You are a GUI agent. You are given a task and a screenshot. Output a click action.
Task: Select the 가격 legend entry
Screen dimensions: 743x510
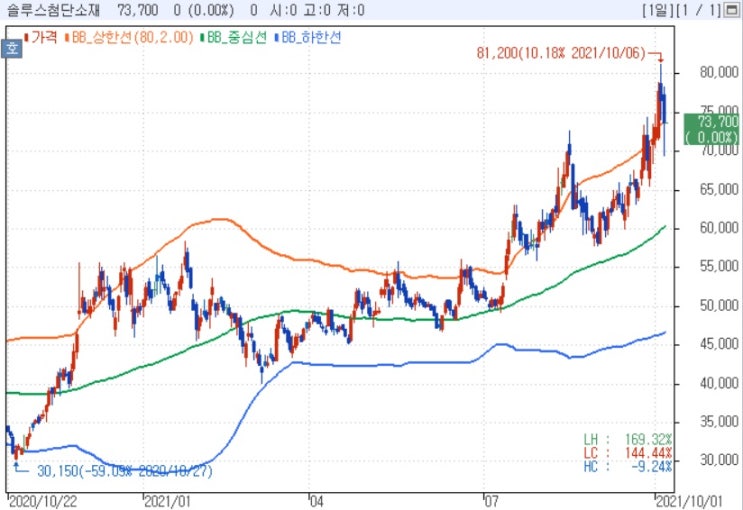tap(44, 37)
